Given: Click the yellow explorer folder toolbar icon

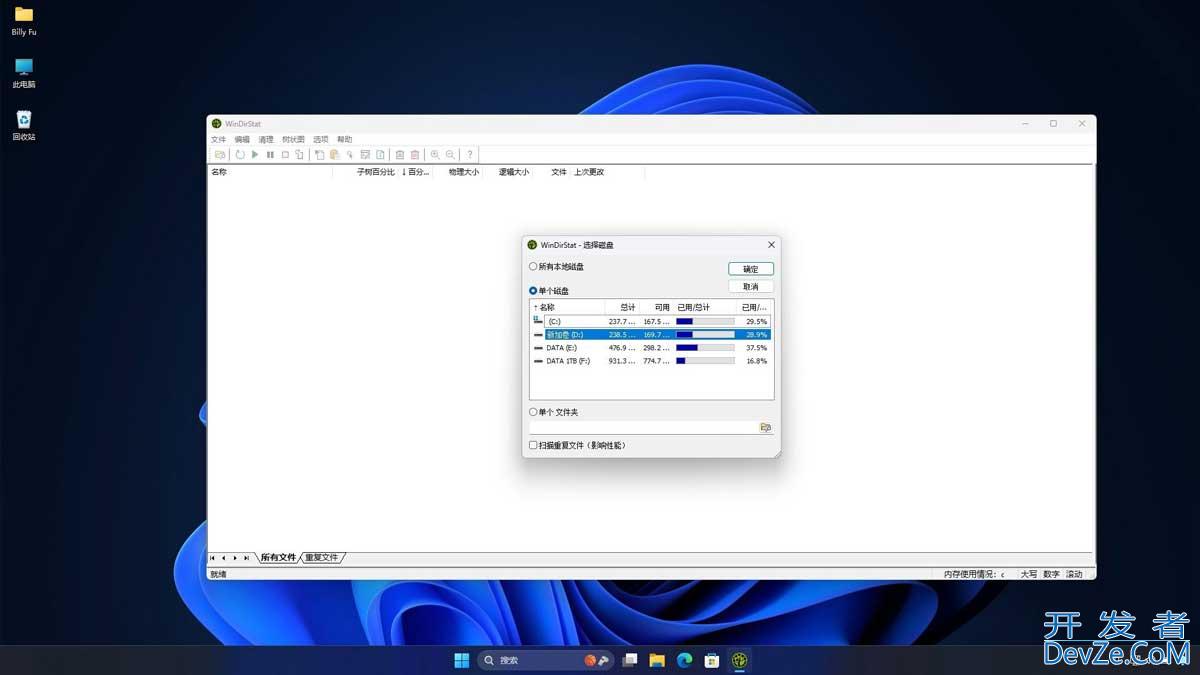Looking at the screenshot, I should coord(334,155).
